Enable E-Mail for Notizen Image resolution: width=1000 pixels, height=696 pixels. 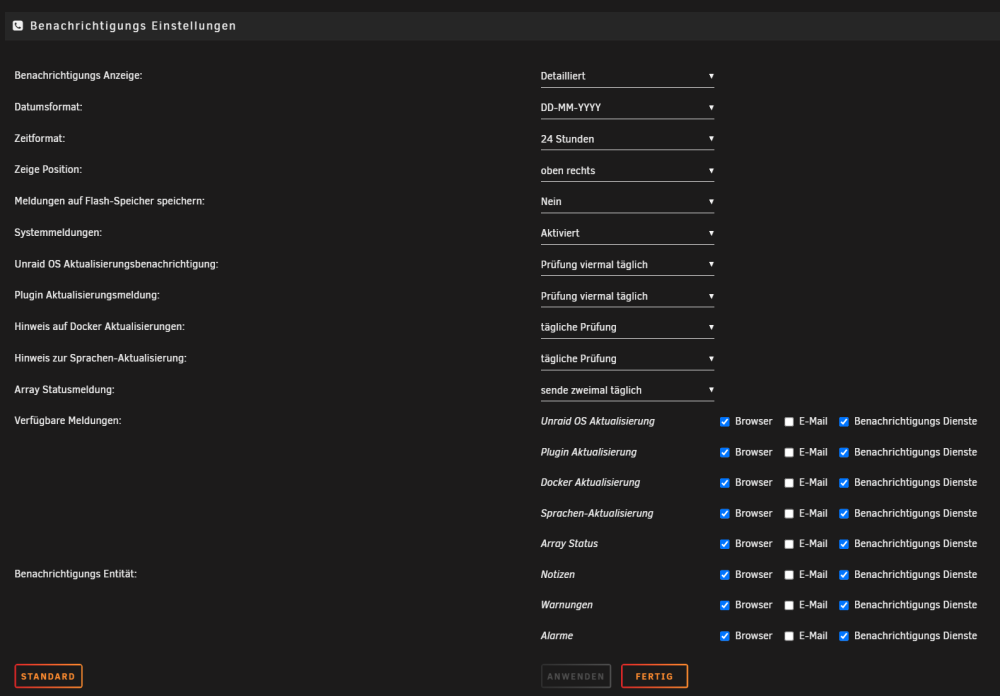pos(789,575)
